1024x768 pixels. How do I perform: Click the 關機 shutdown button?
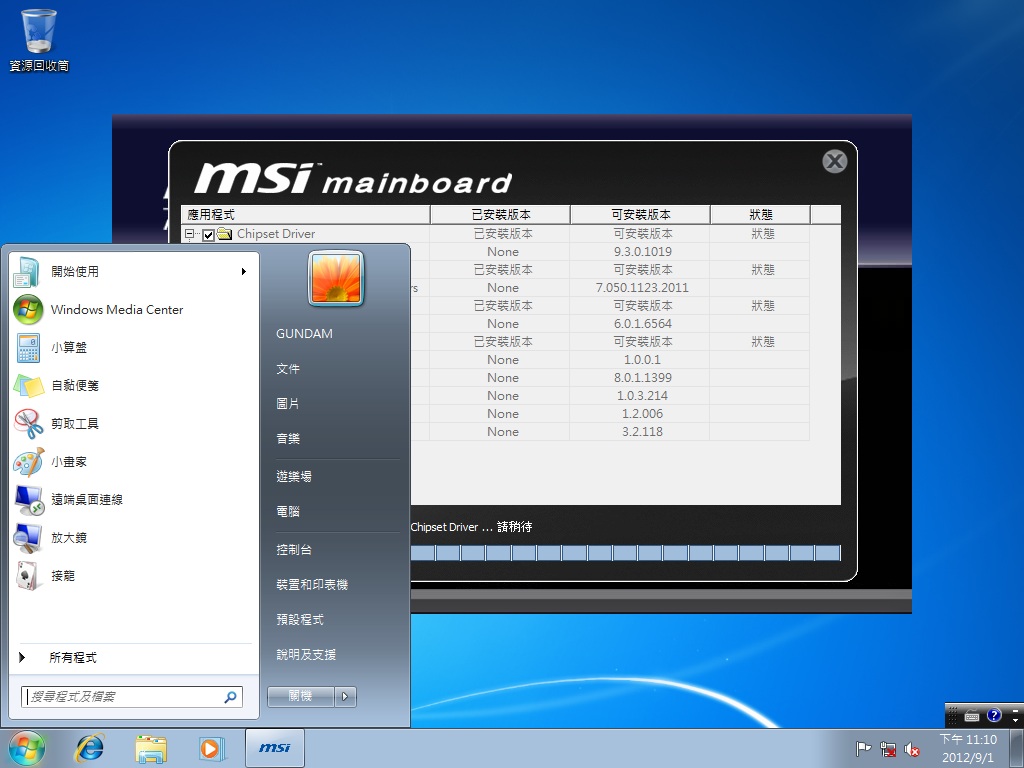pos(301,697)
